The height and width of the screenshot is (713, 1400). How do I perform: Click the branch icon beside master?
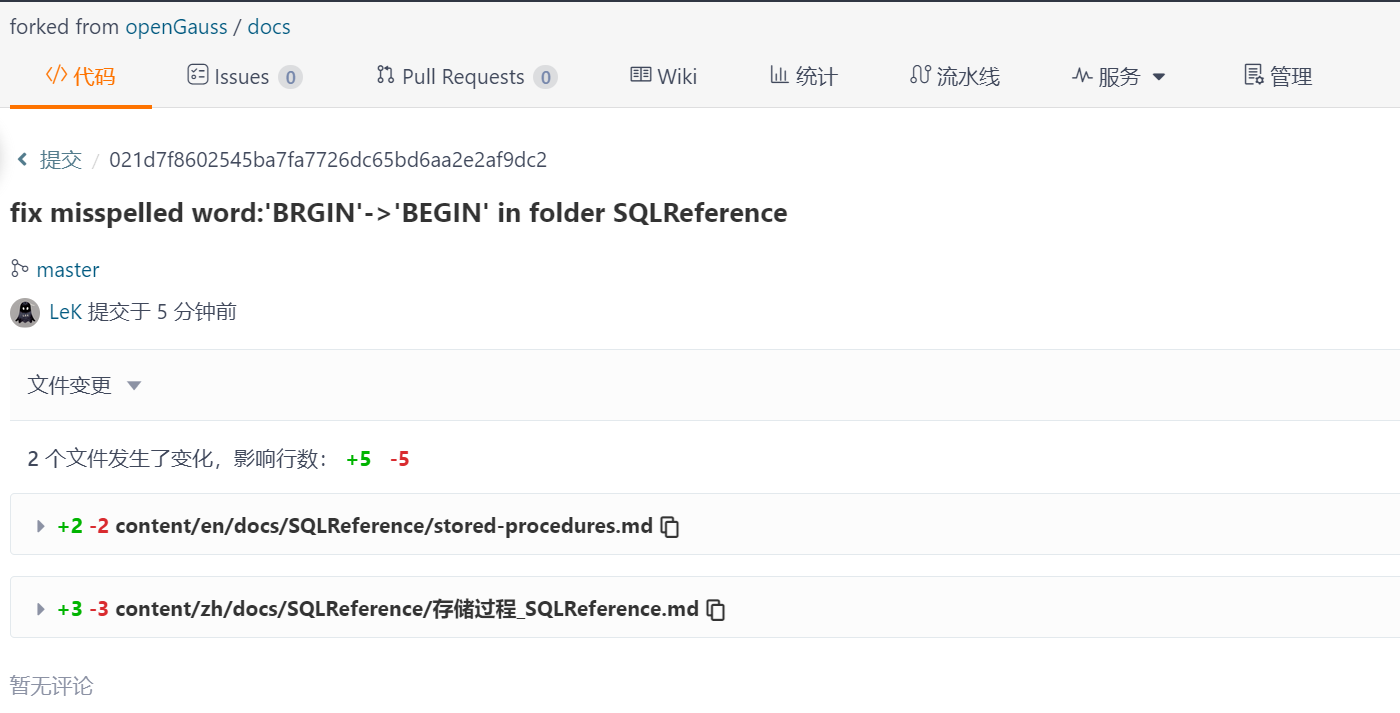[x=19, y=269]
